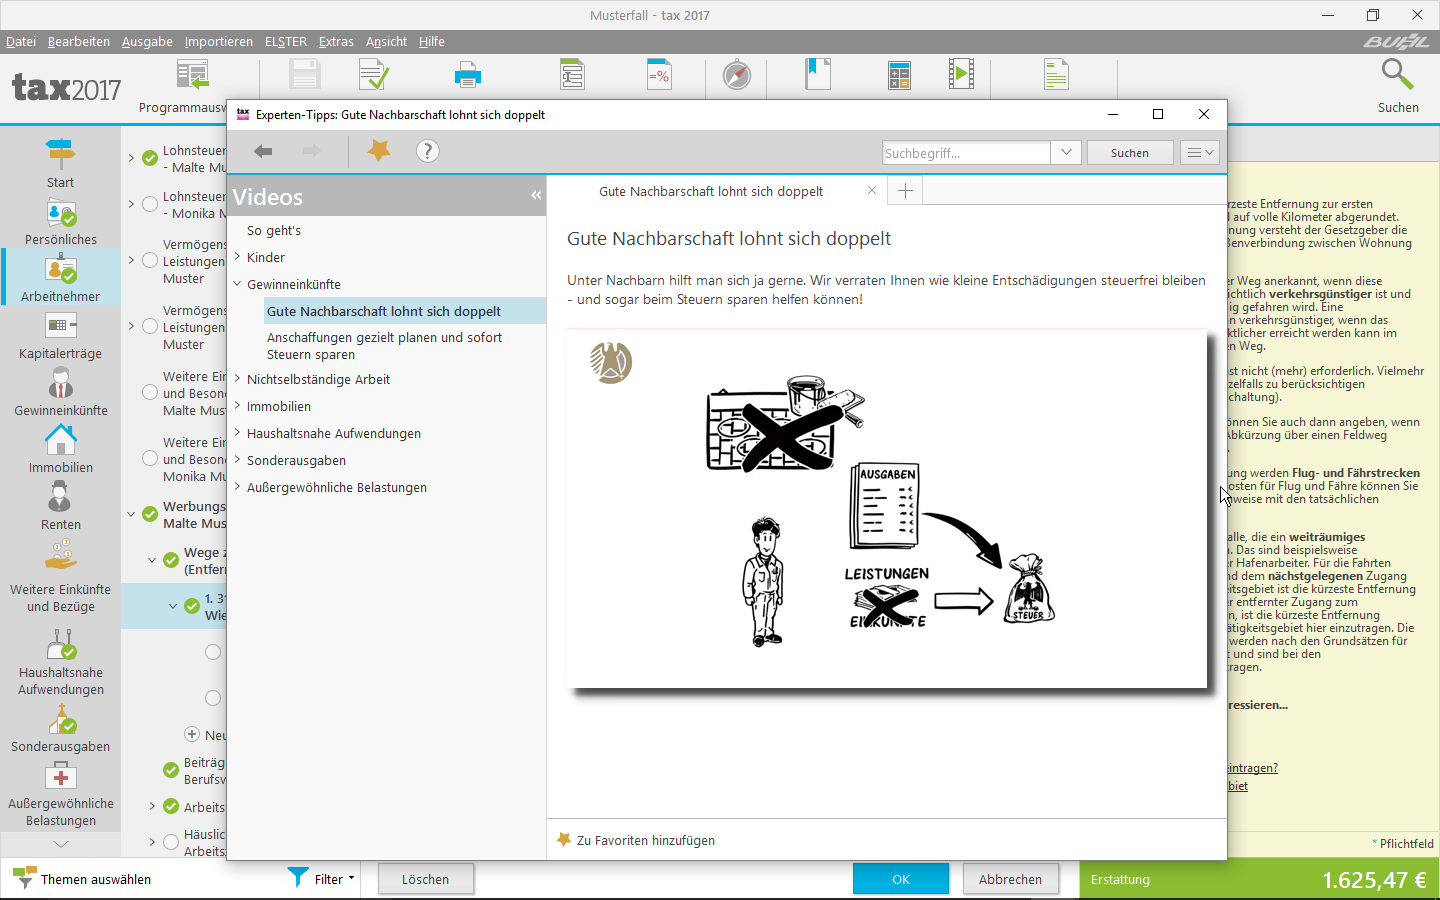The image size is (1440, 900).
Task: Open Gewinneinkünfte section in sidebar
Action: (60, 392)
